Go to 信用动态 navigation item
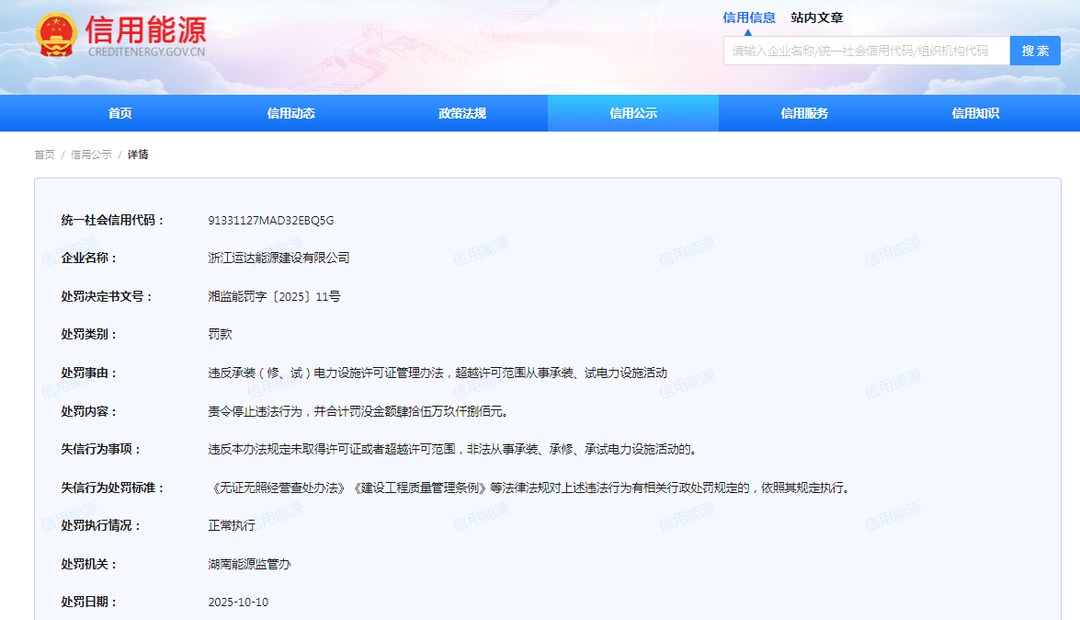The height and width of the screenshot is (620, 1080). [291, 113]
